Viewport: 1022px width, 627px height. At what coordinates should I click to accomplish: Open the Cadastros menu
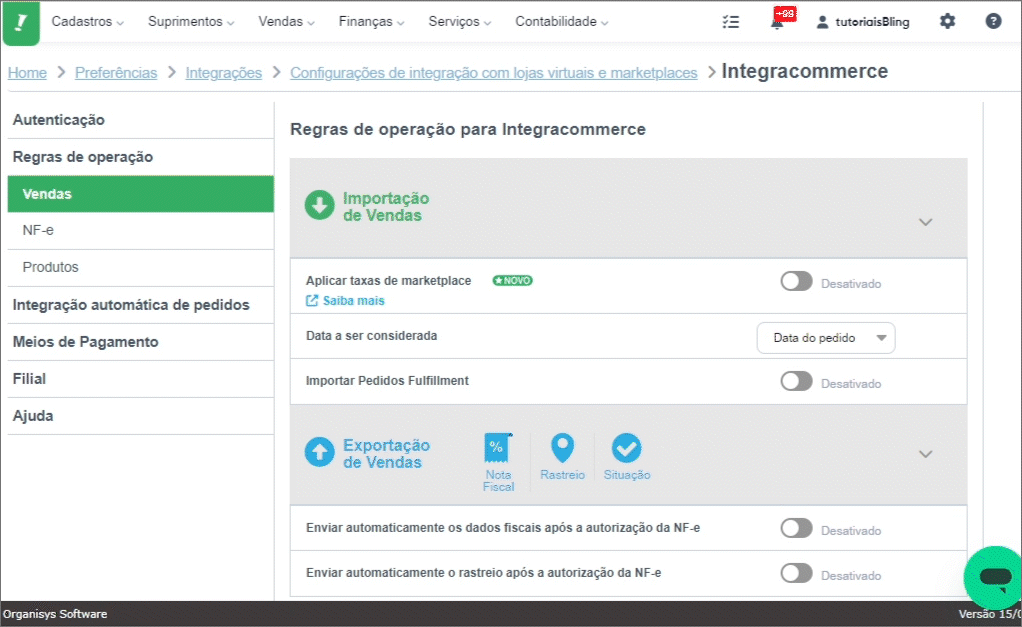[x=87, y=22]
